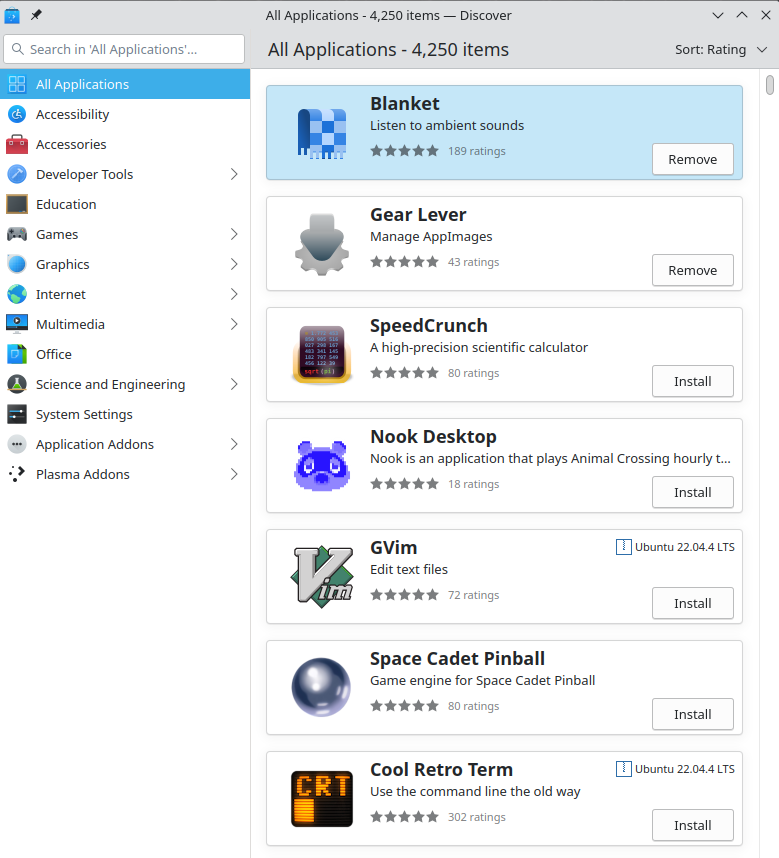Remove the Blanket application
Image resolution: width=779 pixels, height=858 pixels.
click(693, 159)
